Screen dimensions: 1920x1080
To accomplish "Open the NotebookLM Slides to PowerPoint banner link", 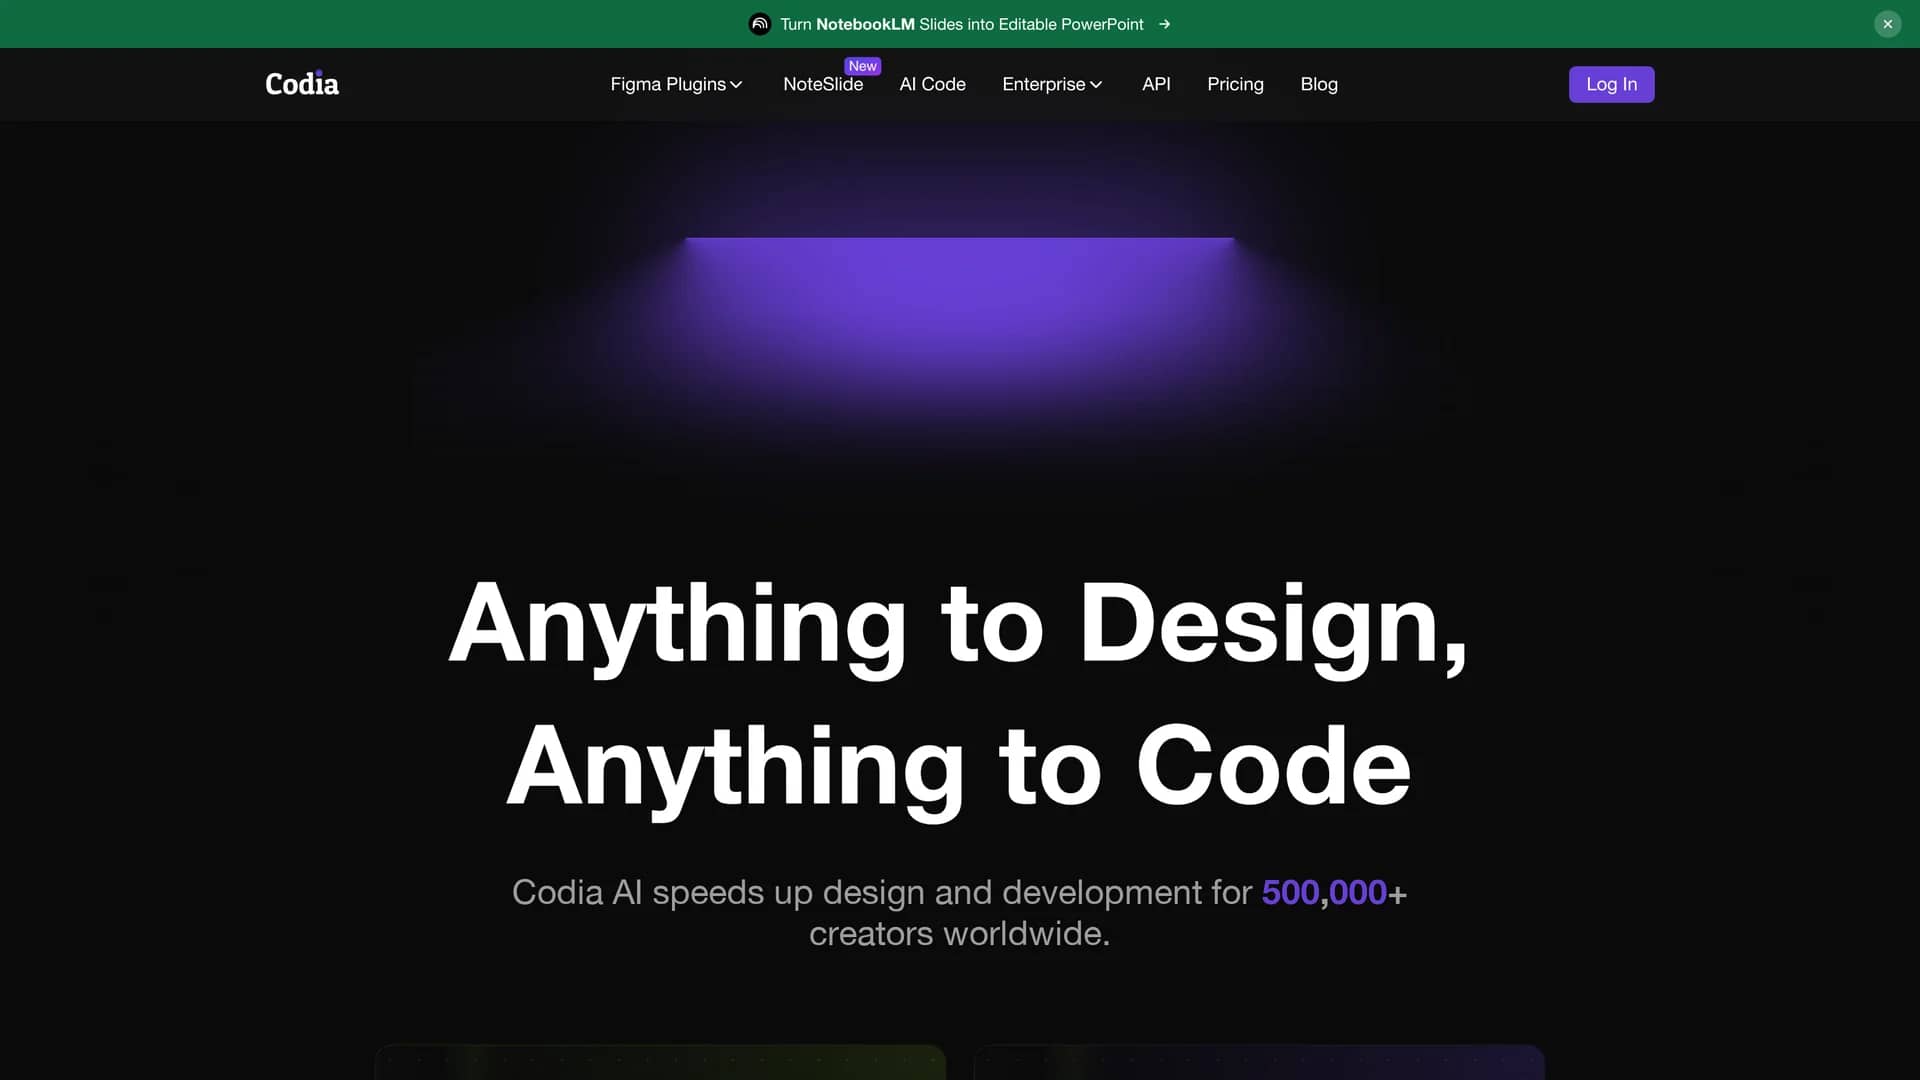I will pos(961,24).
